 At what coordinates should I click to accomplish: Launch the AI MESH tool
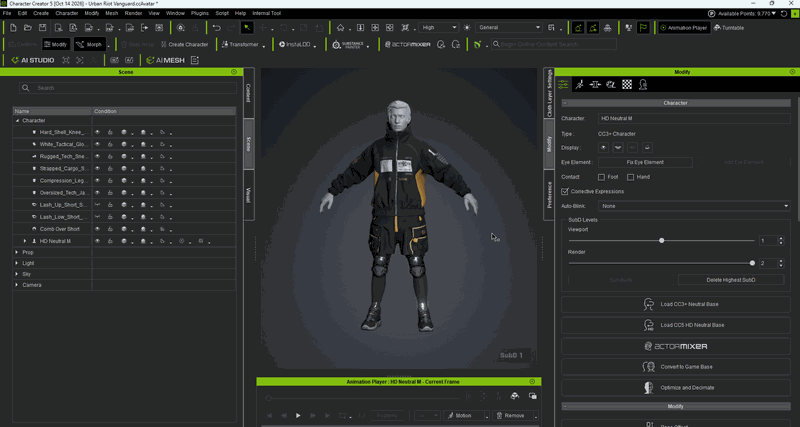165,60
